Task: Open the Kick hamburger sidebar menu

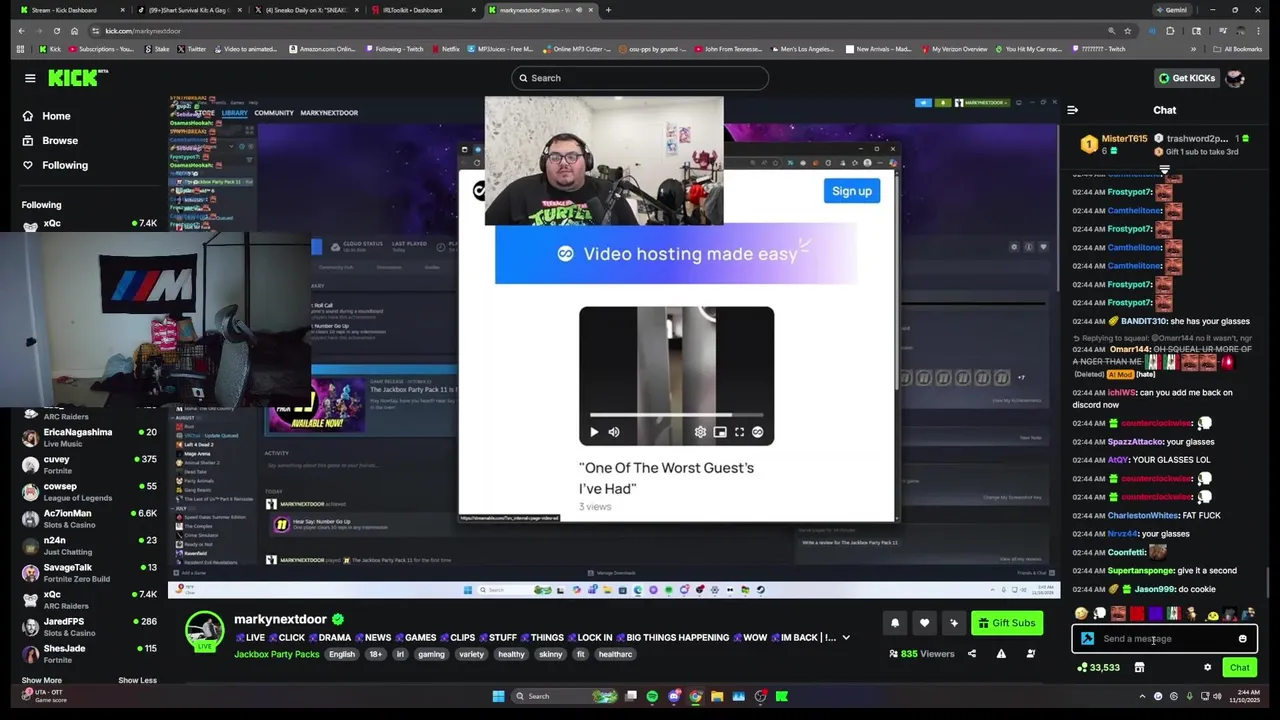Action: [x=30, y=78]
